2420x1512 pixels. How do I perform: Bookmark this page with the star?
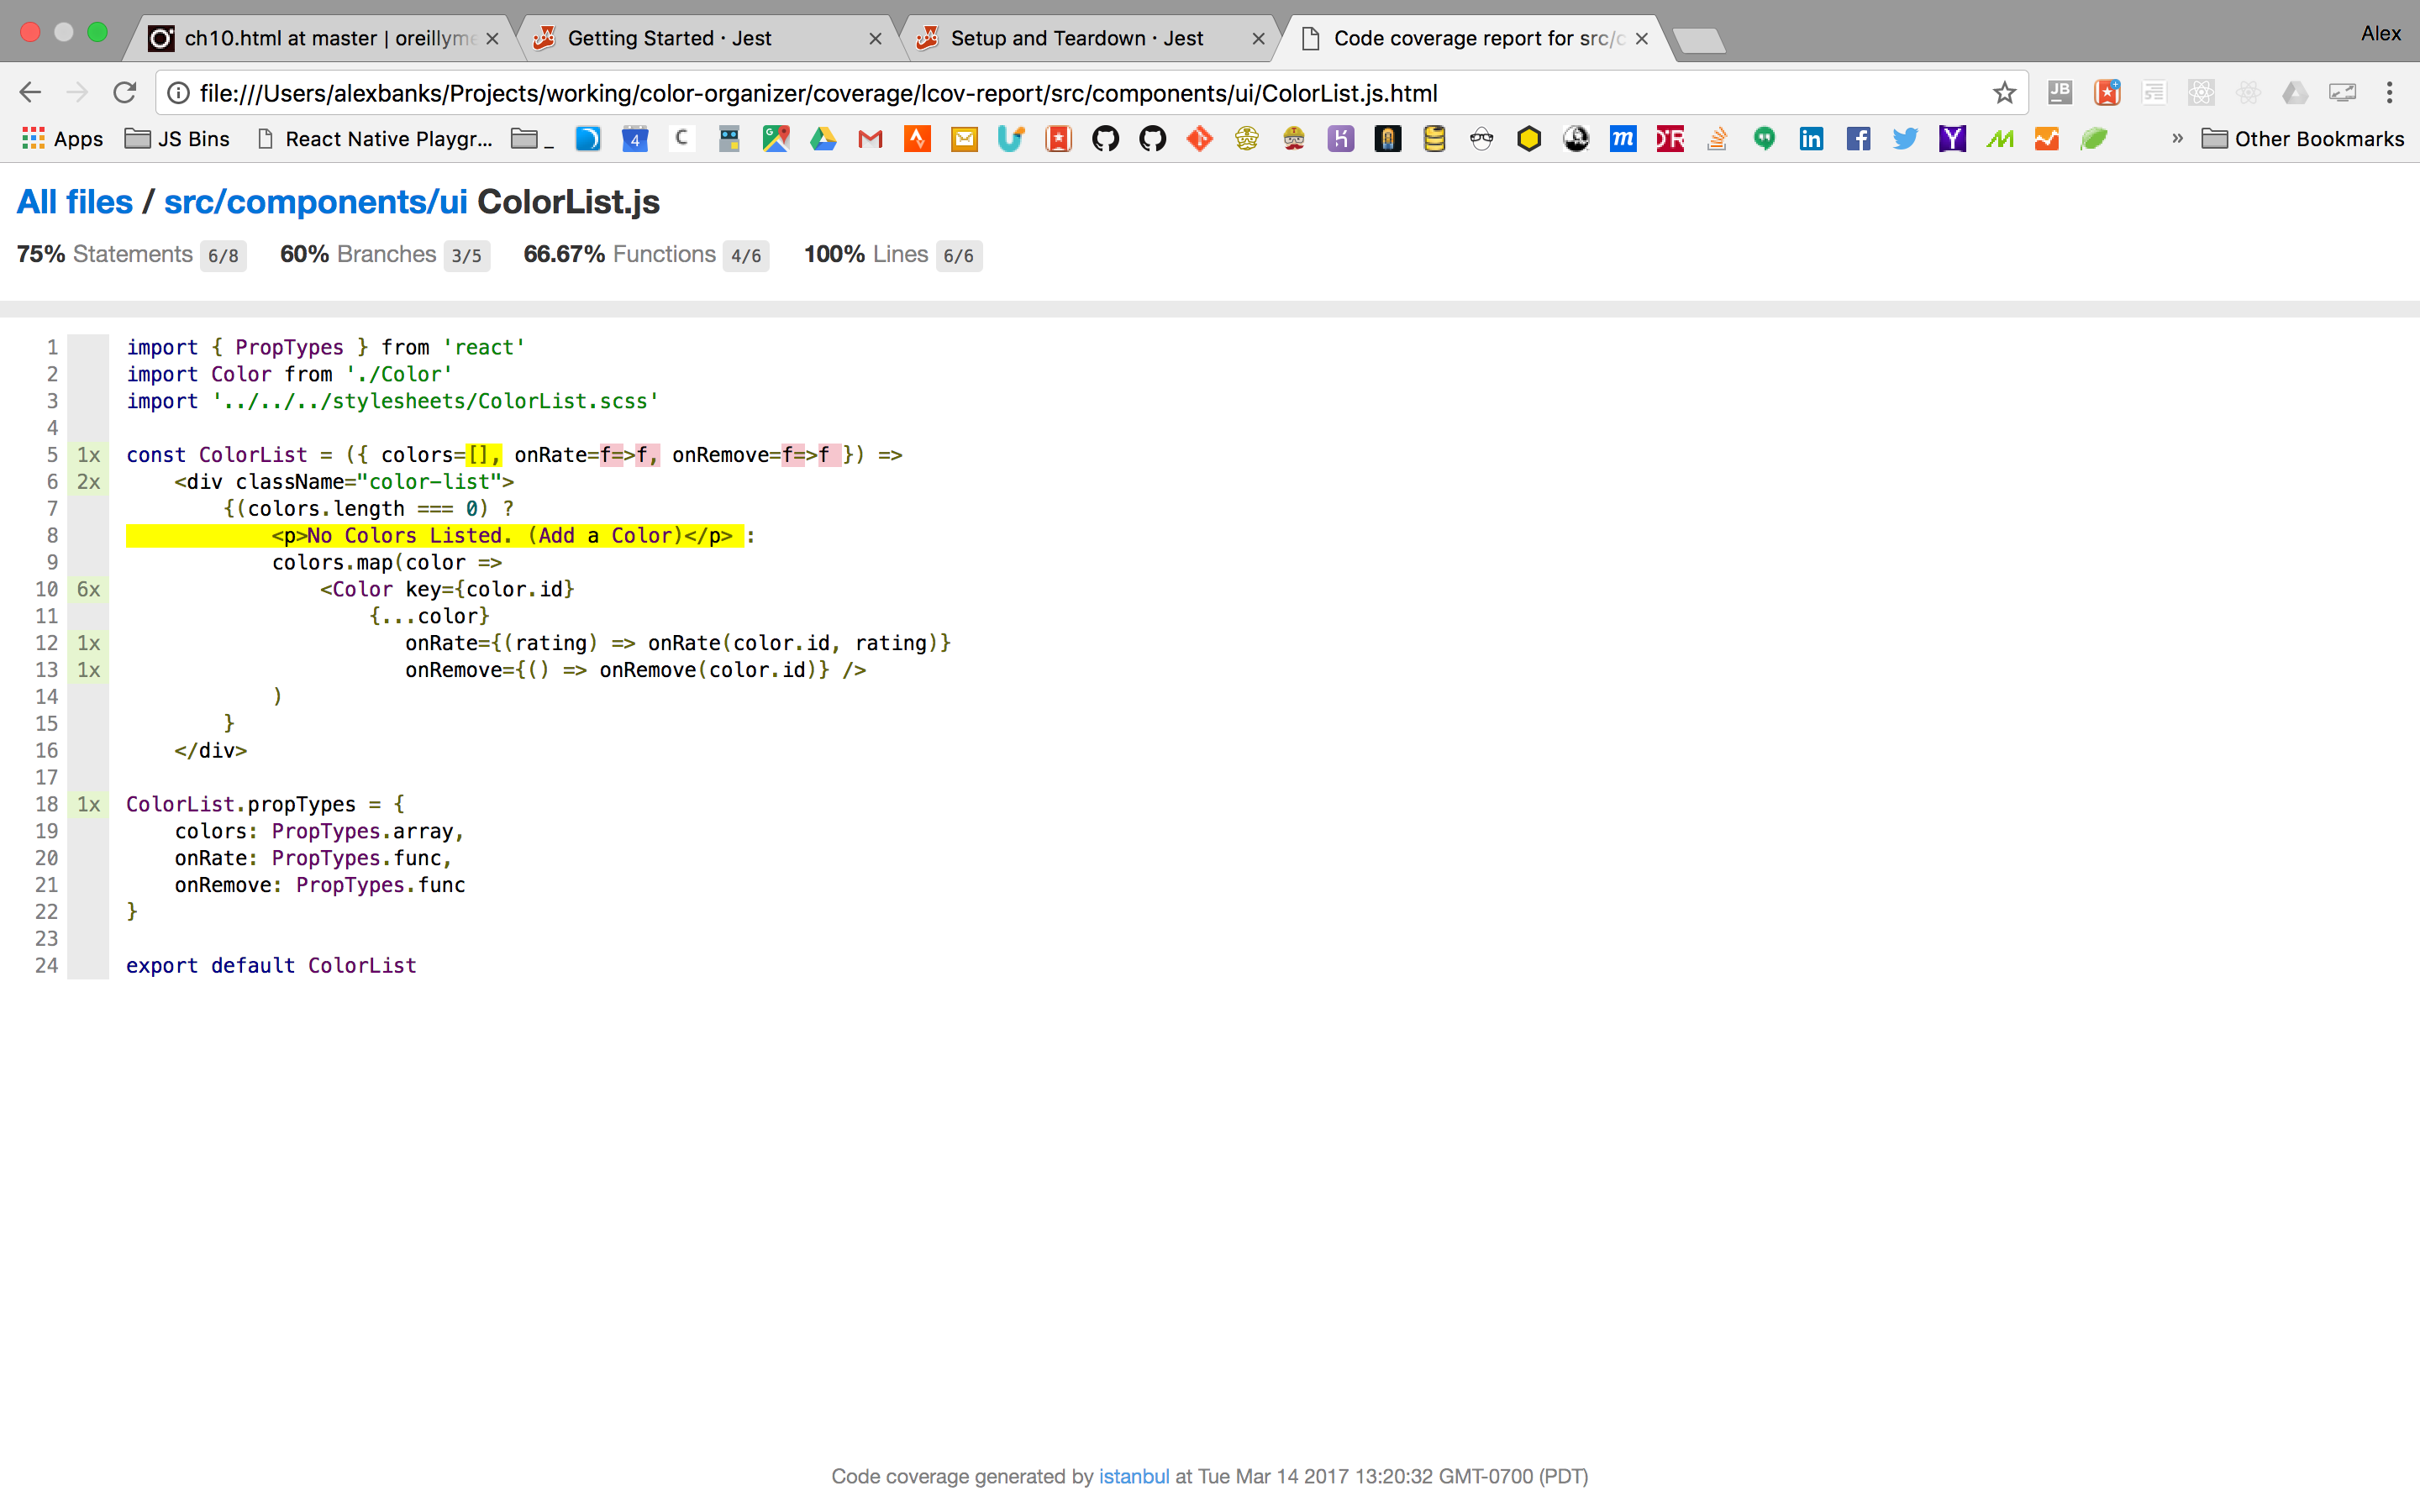[x=2004, y=93]
